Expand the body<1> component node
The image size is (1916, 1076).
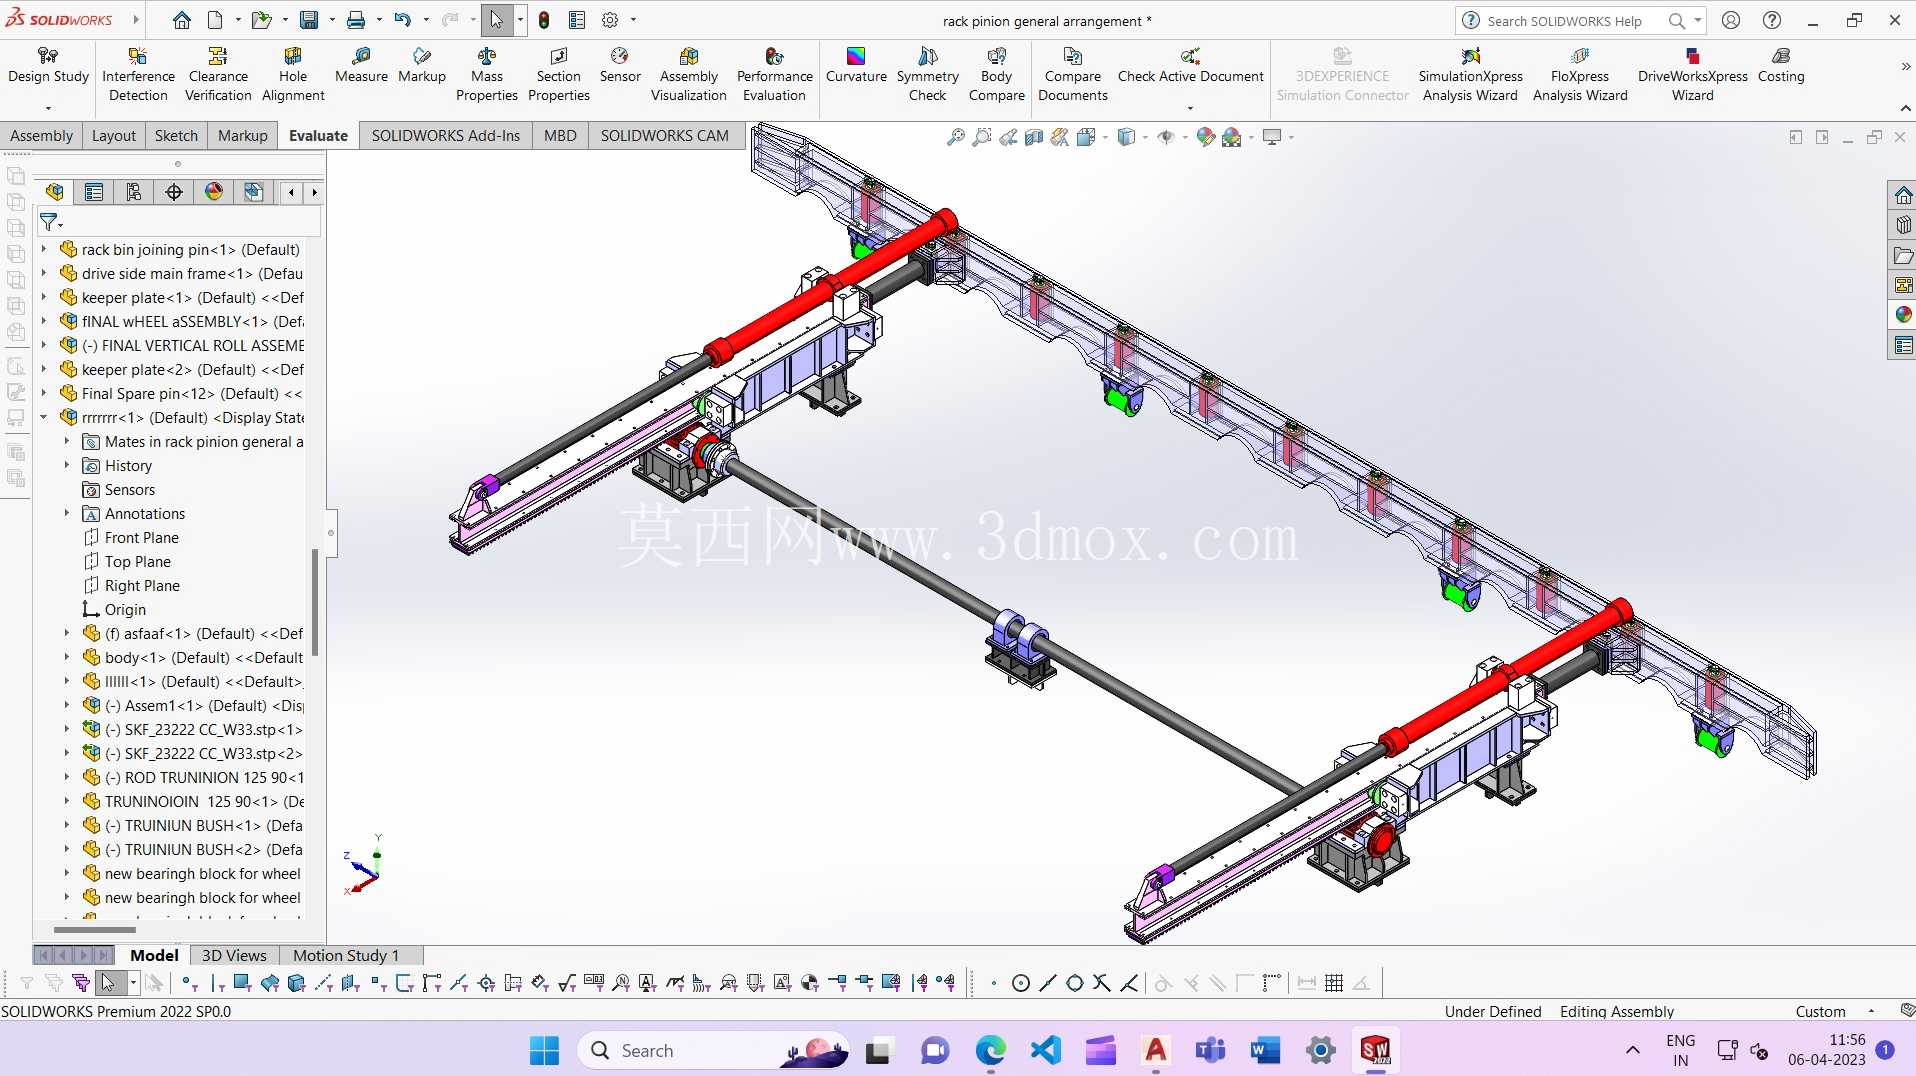tap(67, 657)
